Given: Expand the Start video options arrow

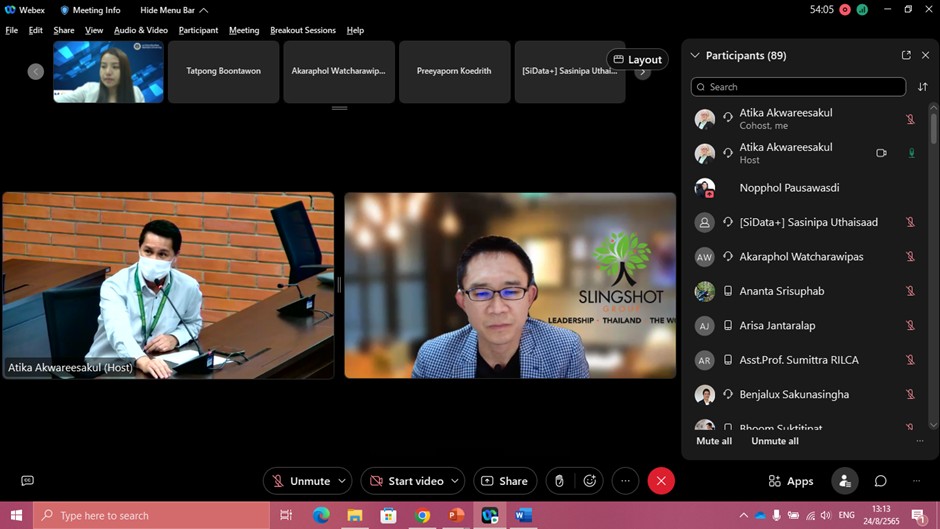Looking at the screenshot, I should pyautogui.click(x=455, y=481).
